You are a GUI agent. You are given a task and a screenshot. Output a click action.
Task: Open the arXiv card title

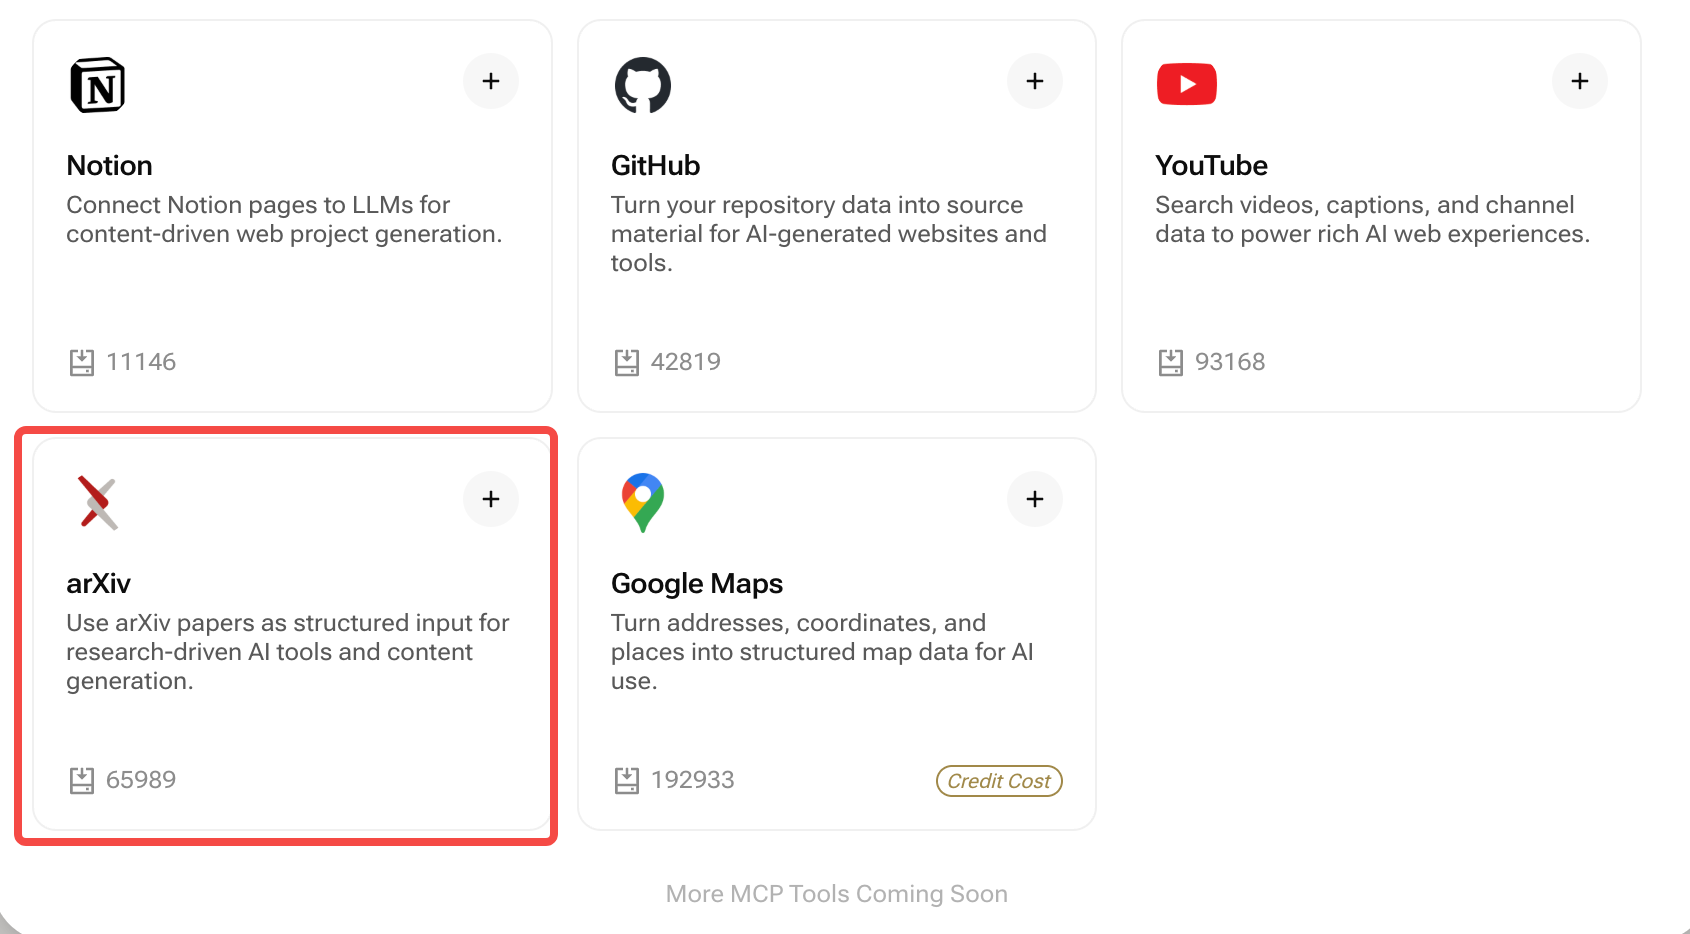point(98,584)
